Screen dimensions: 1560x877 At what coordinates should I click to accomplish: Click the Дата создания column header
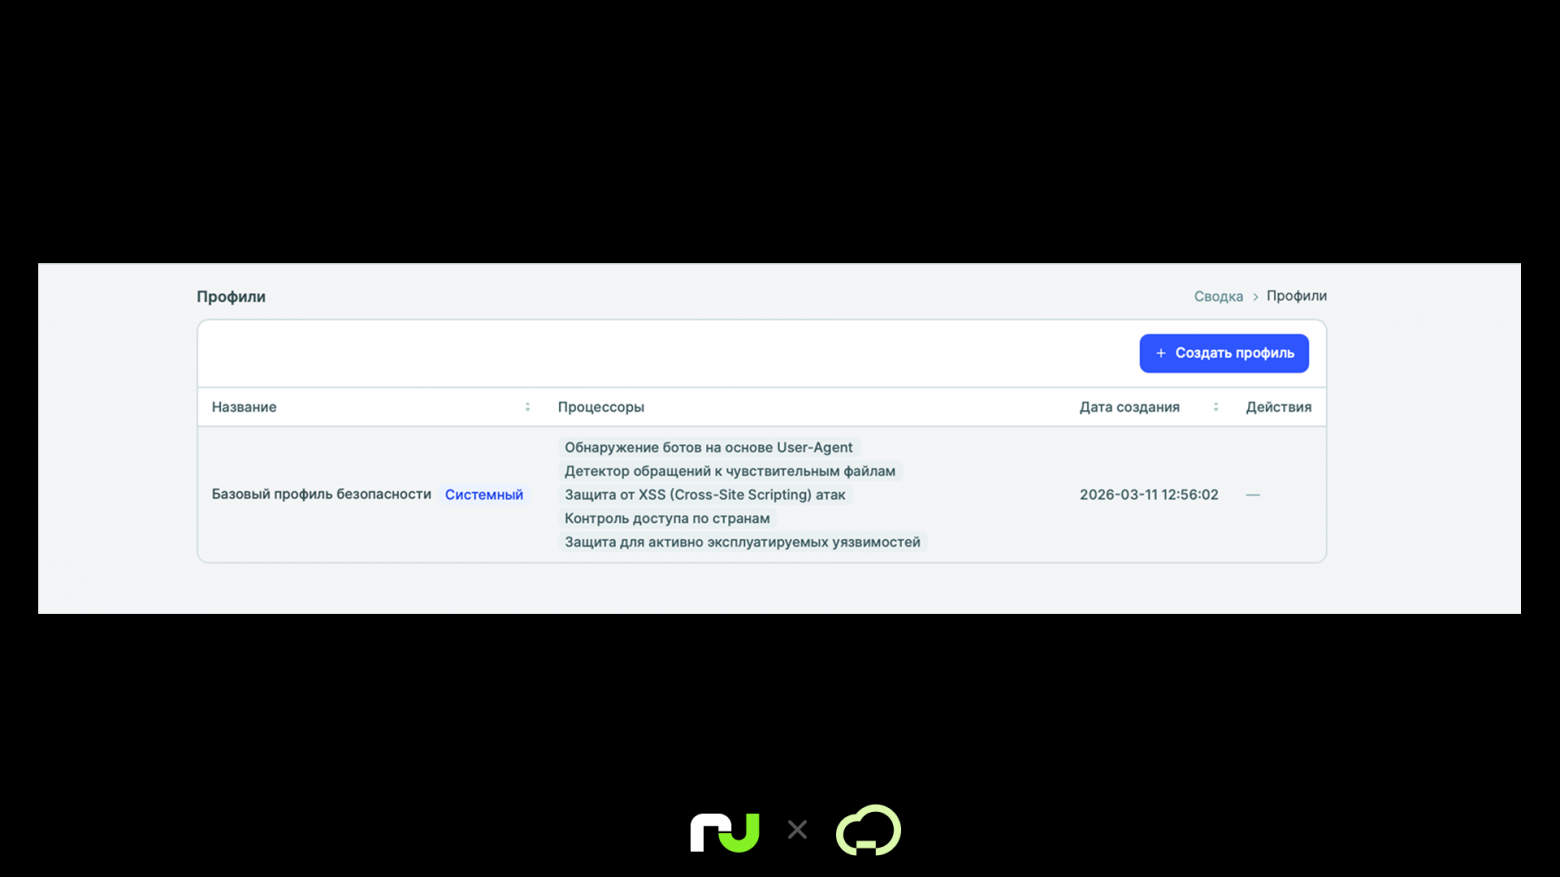click(x=1129, y=407)
